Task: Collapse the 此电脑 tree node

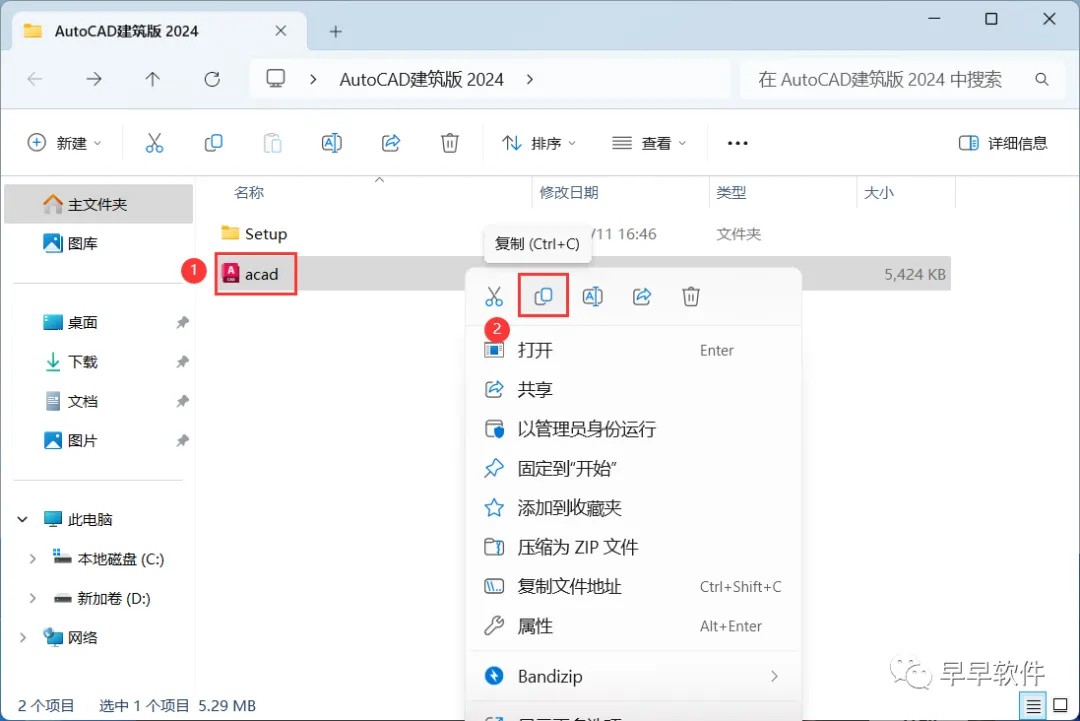Action: (23, 519)
